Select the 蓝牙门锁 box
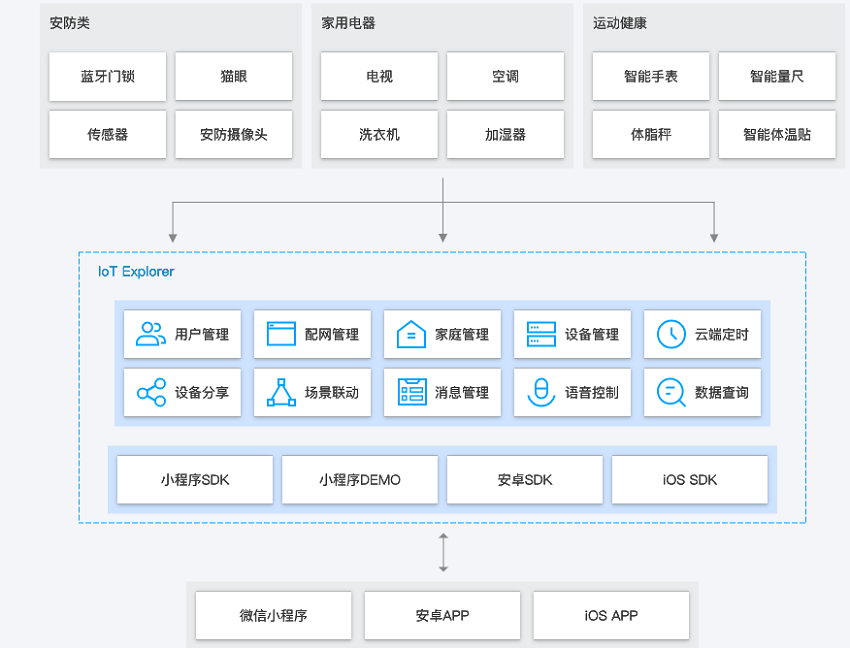 coord(107,76)
